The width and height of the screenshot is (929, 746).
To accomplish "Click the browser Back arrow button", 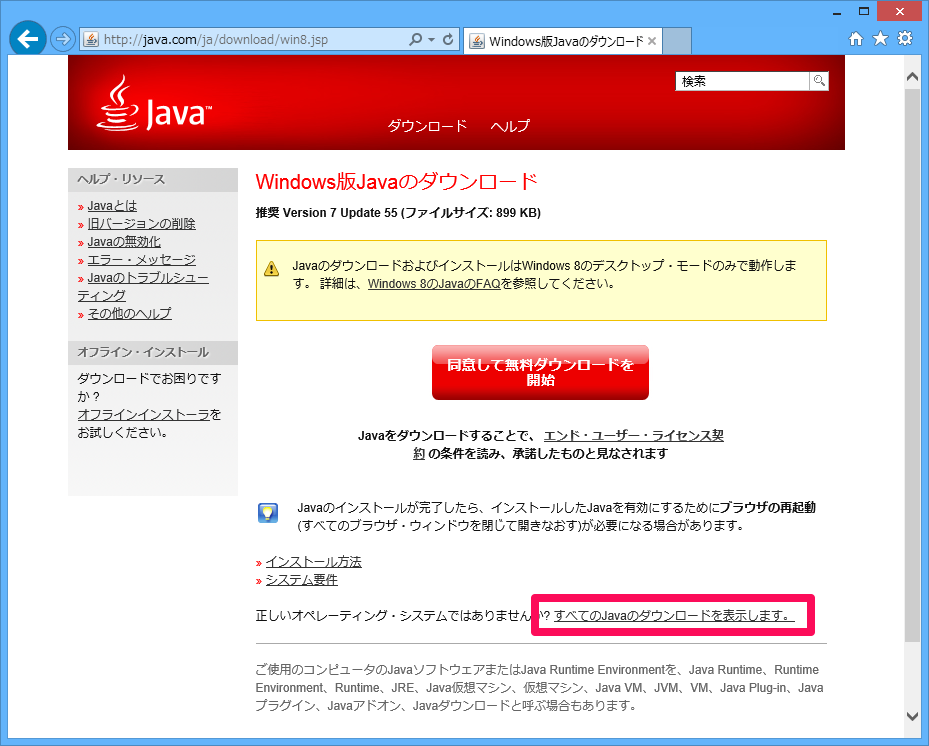I will click(x=27, y=40).
